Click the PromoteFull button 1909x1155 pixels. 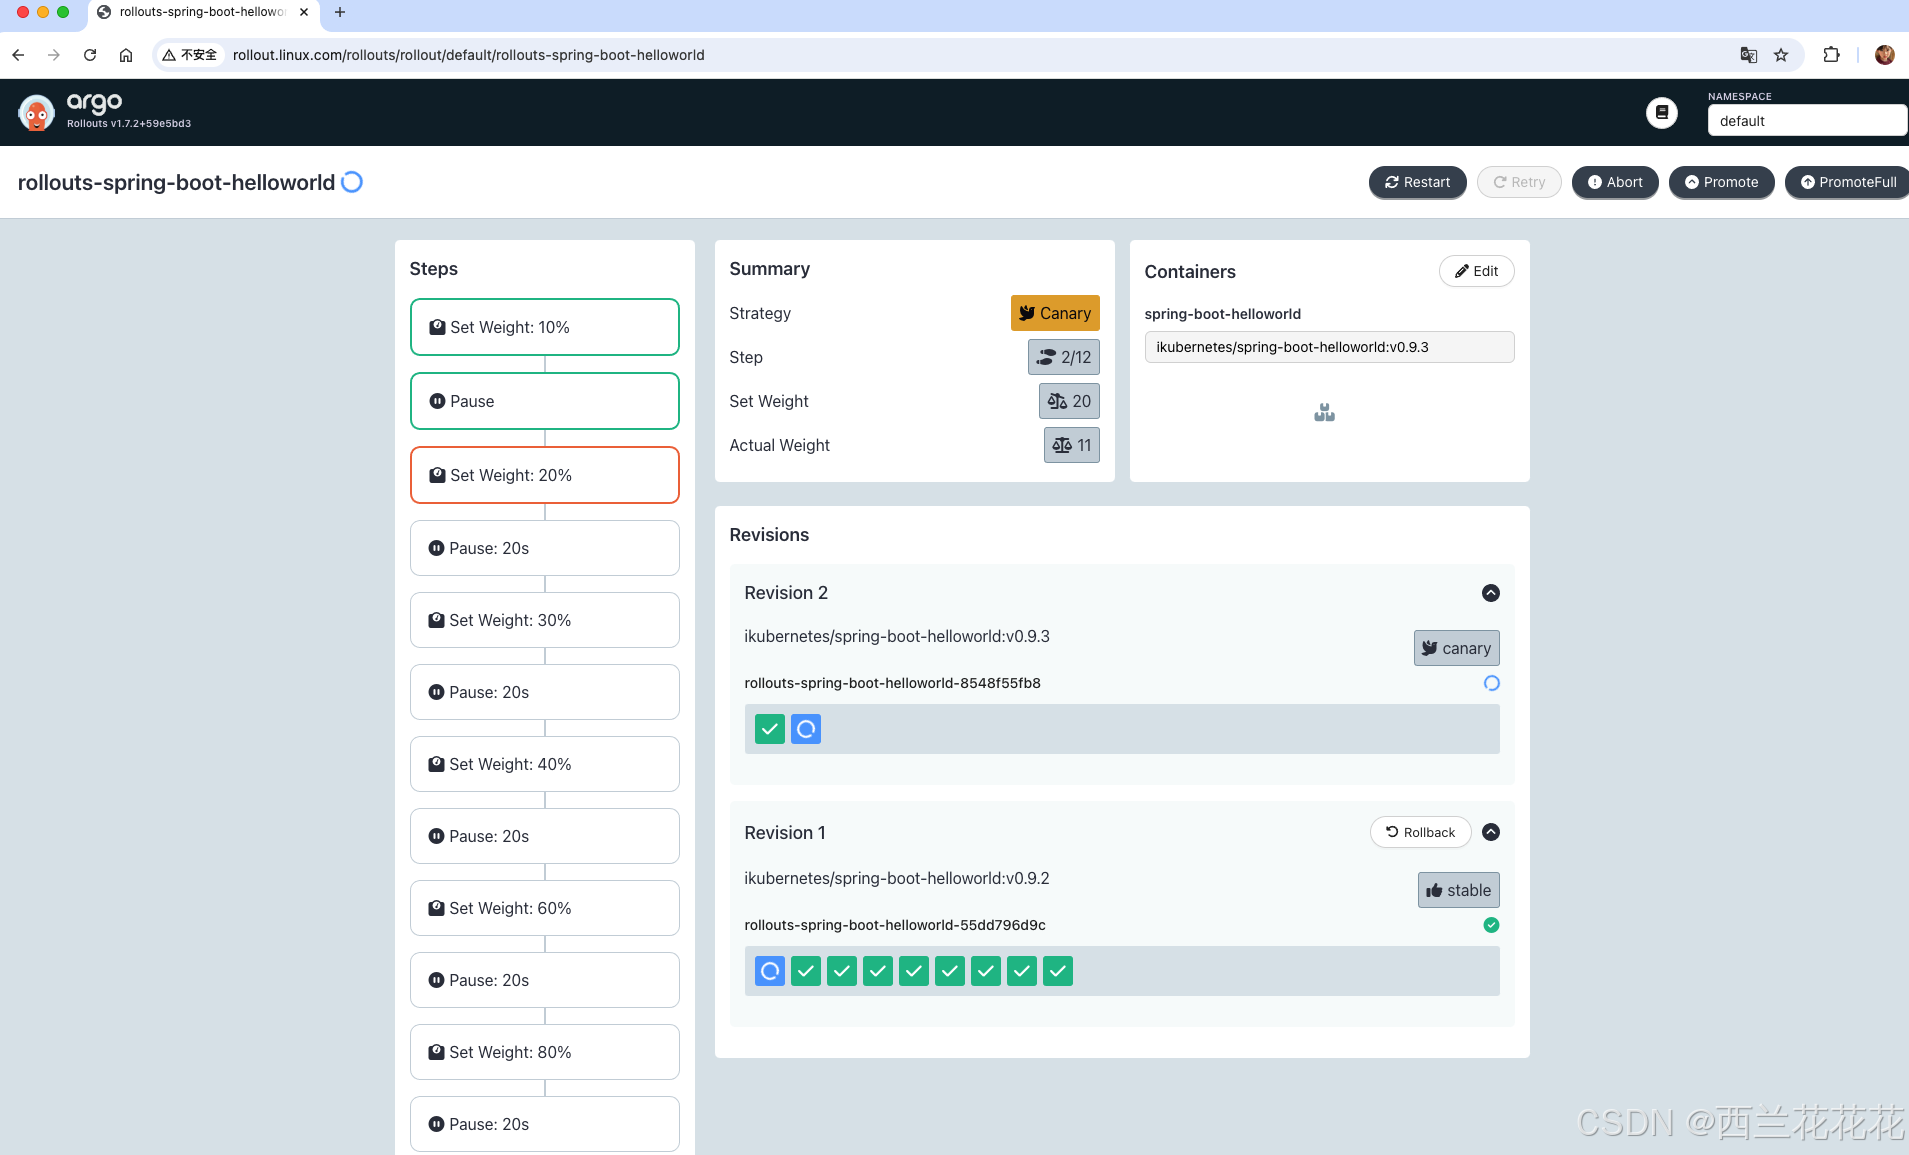tap(1848, 182)
